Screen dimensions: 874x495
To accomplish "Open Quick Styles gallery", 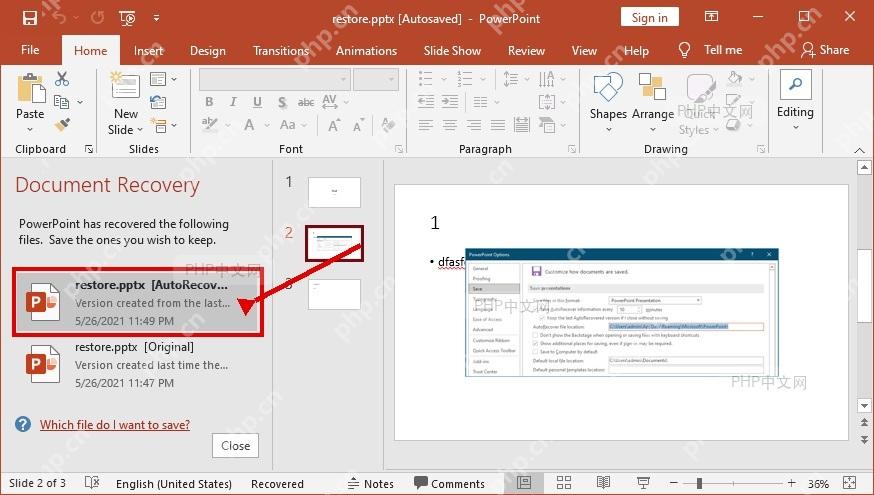I will pyautogui.click(x=697, y=104).
